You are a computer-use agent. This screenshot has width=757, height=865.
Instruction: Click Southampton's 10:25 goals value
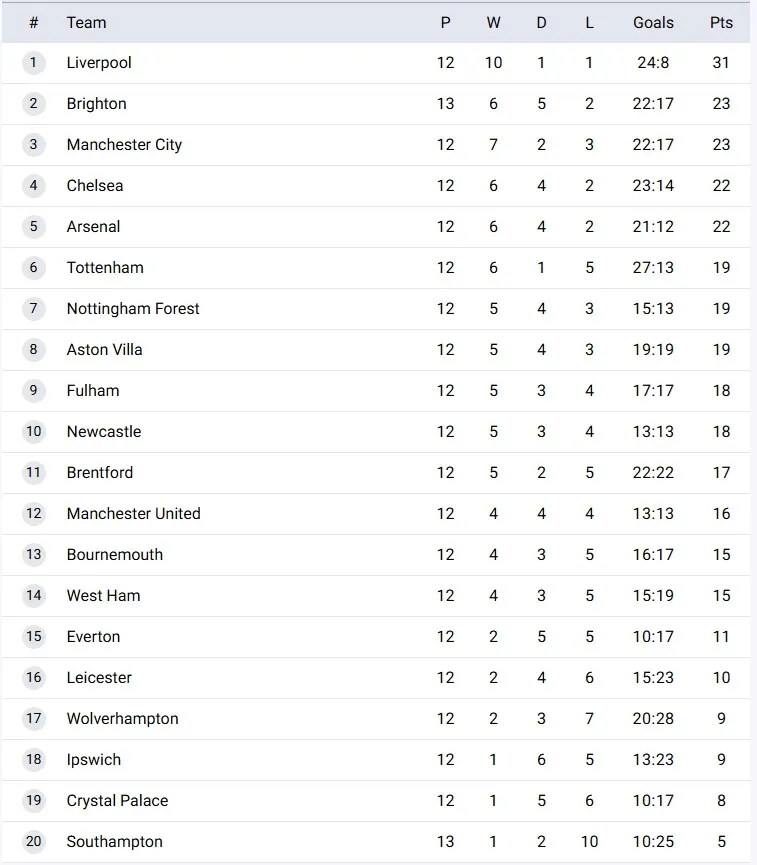pos(653,842)
